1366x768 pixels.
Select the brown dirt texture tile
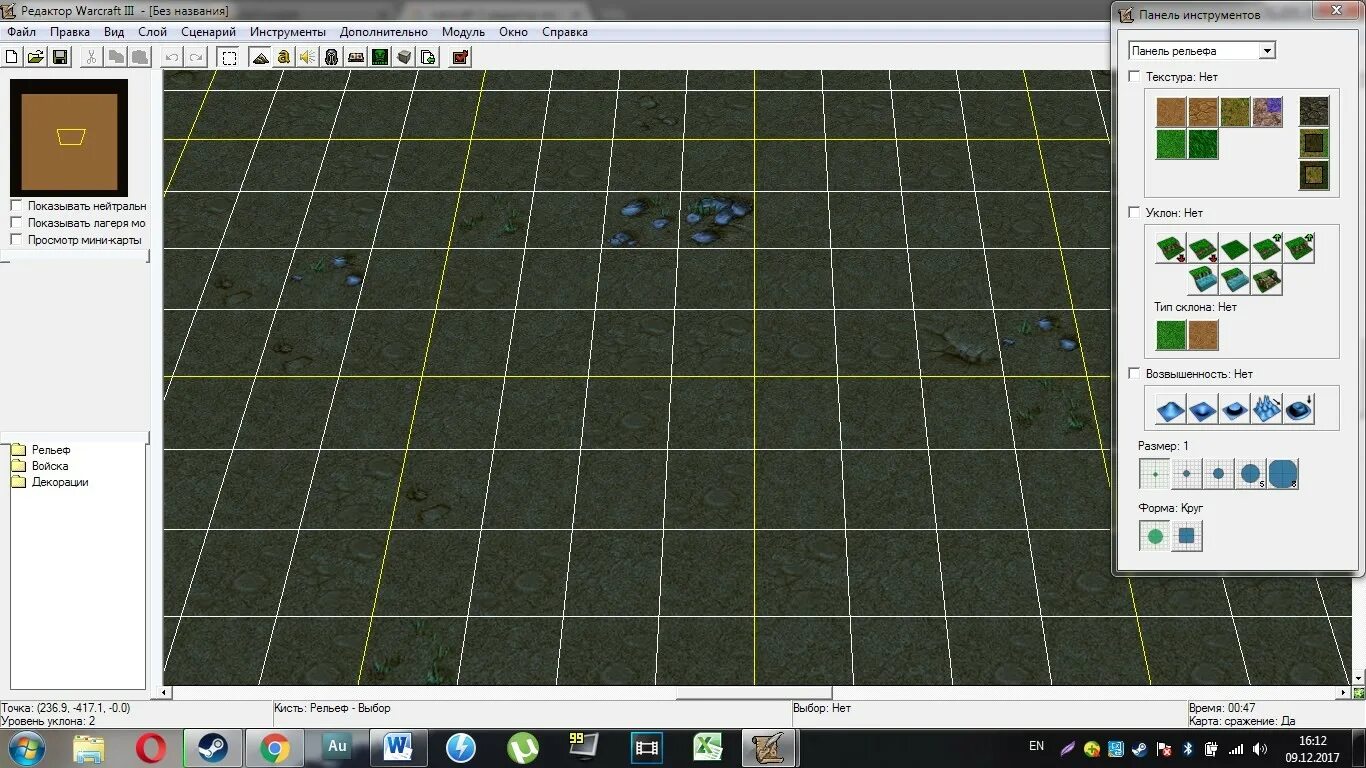pyautogui.click(x=1171, y=112)
